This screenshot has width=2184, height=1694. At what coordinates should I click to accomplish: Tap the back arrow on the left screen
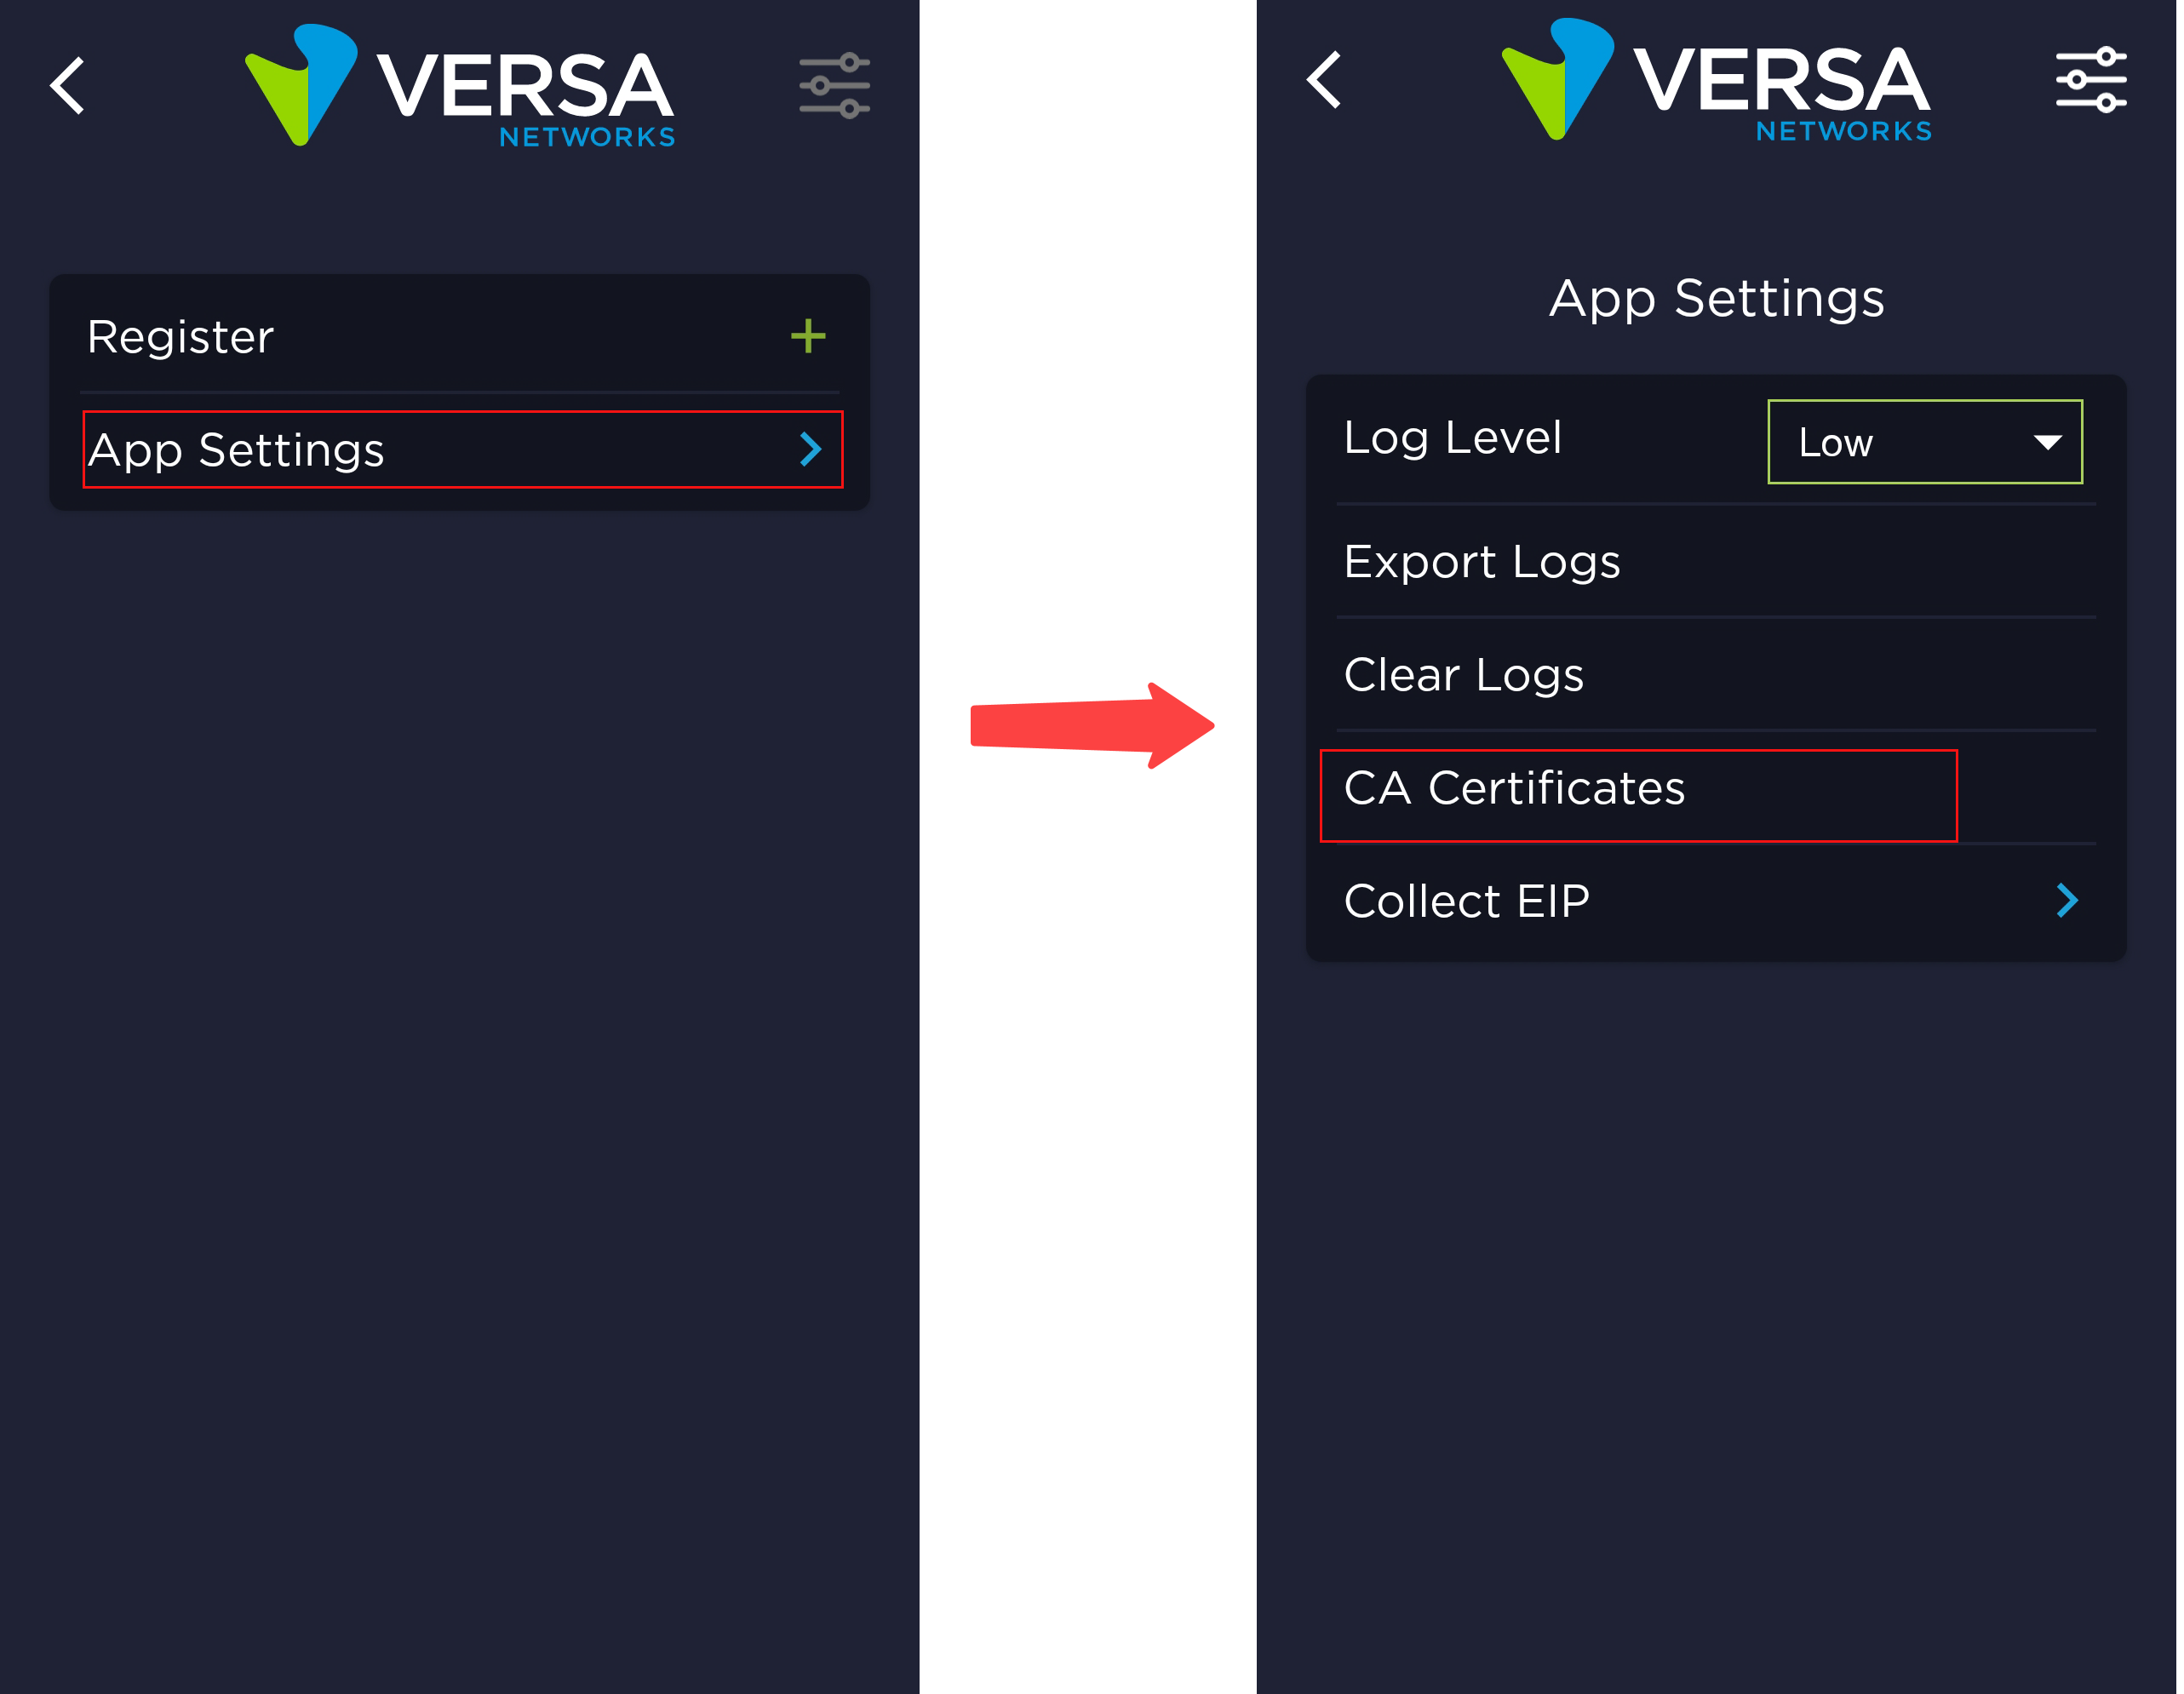(66, 87)
